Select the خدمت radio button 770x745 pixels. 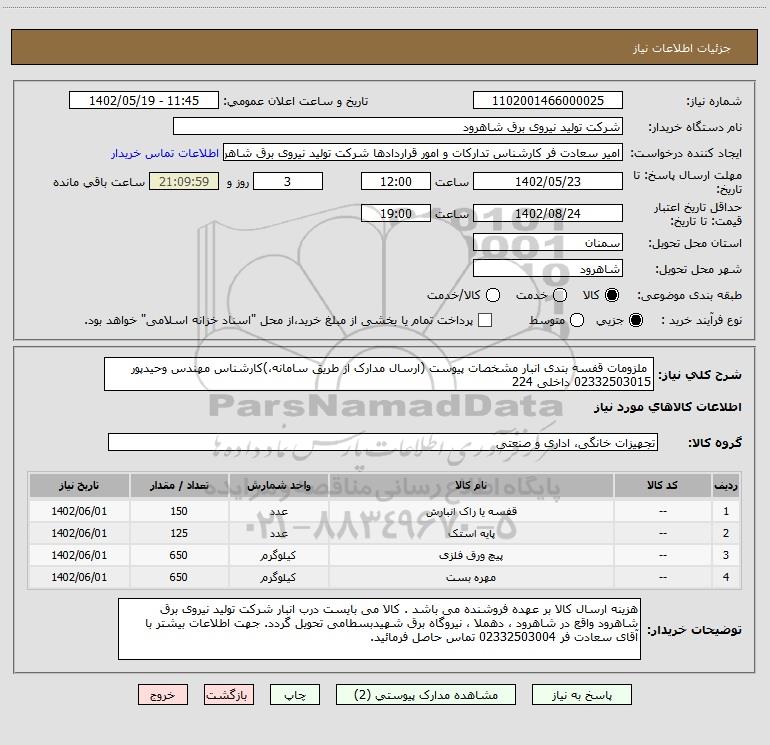[x=560, y=295]
